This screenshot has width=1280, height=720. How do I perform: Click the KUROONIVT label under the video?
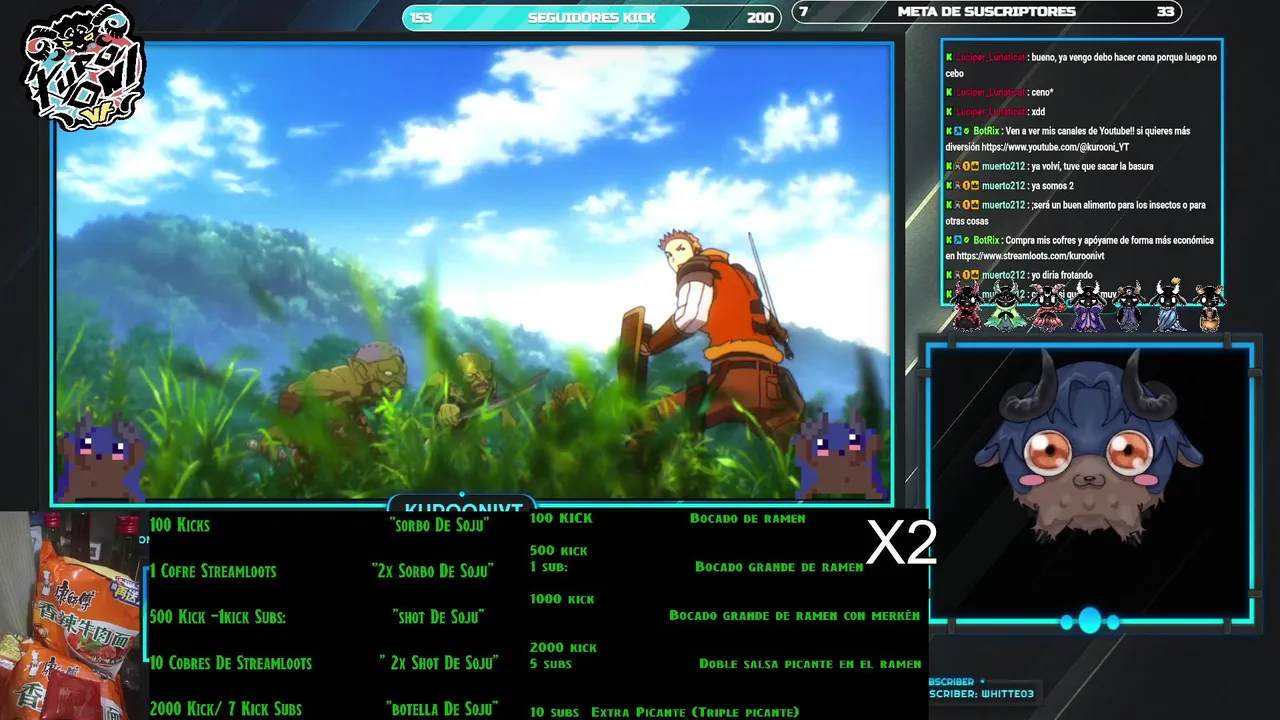pyautogui.click(x=462, y=510)
